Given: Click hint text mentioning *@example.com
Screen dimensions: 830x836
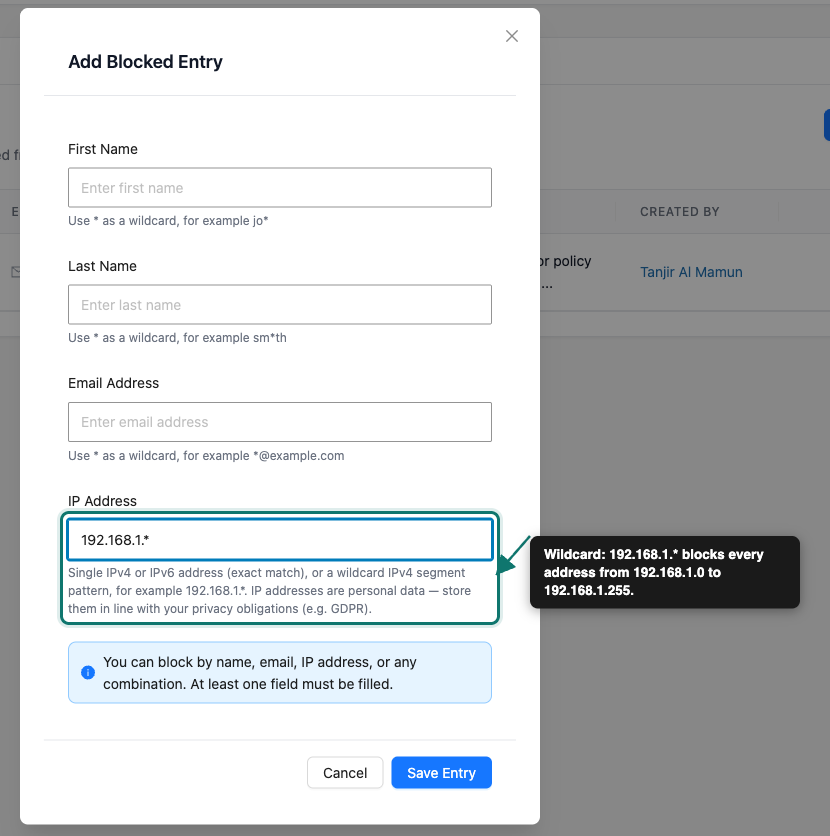Looking at the screenshot, I should (206, 456).
